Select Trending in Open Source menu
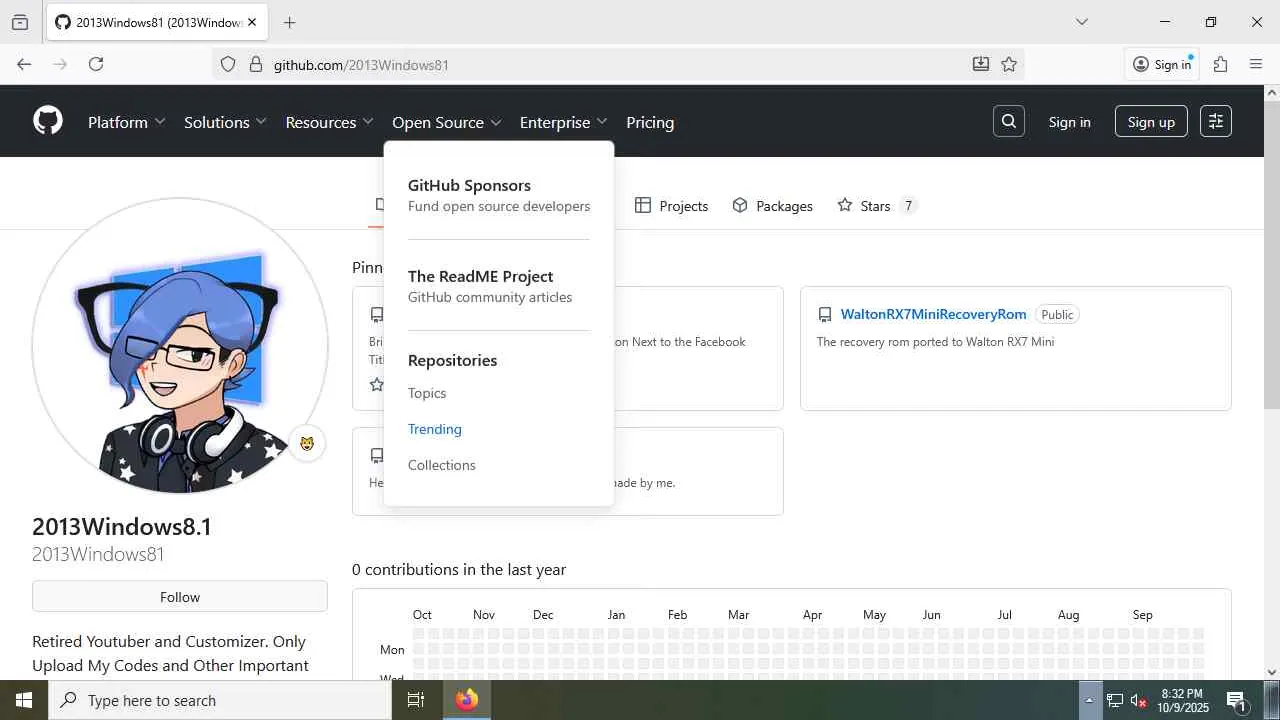 pos(435,429)
